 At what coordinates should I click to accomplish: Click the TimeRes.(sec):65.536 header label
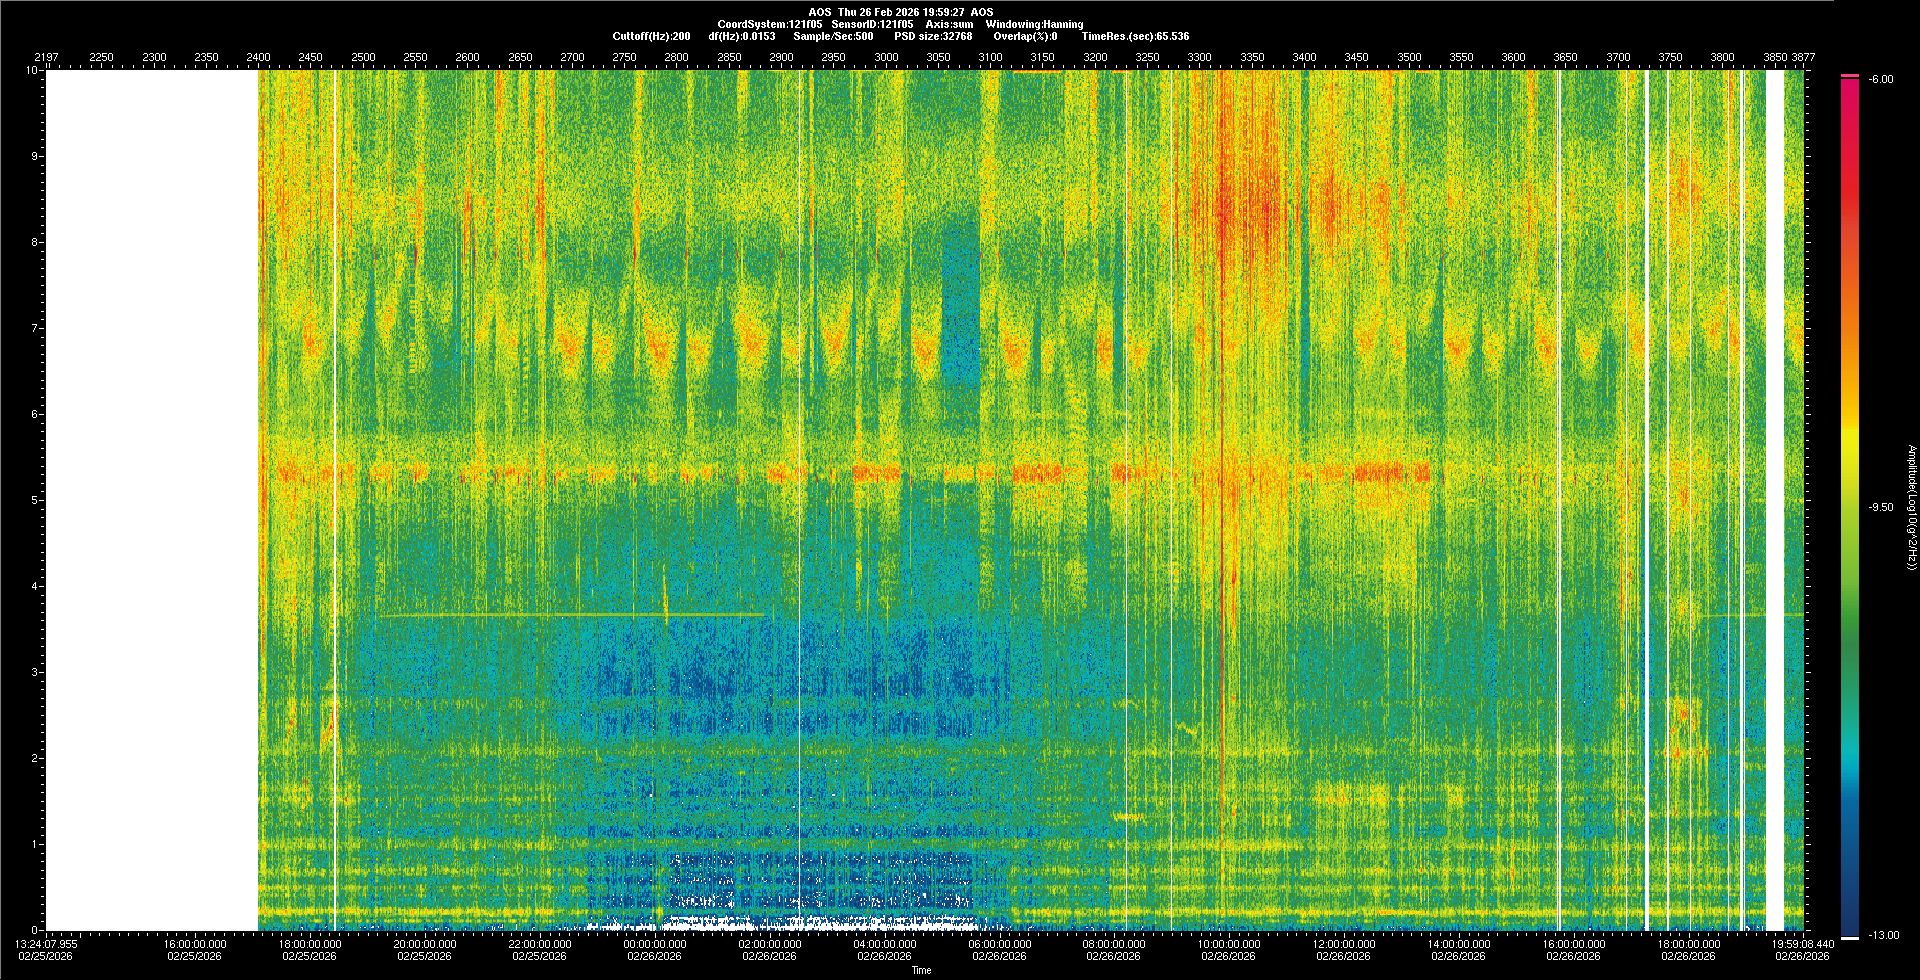pos(1135,36)
